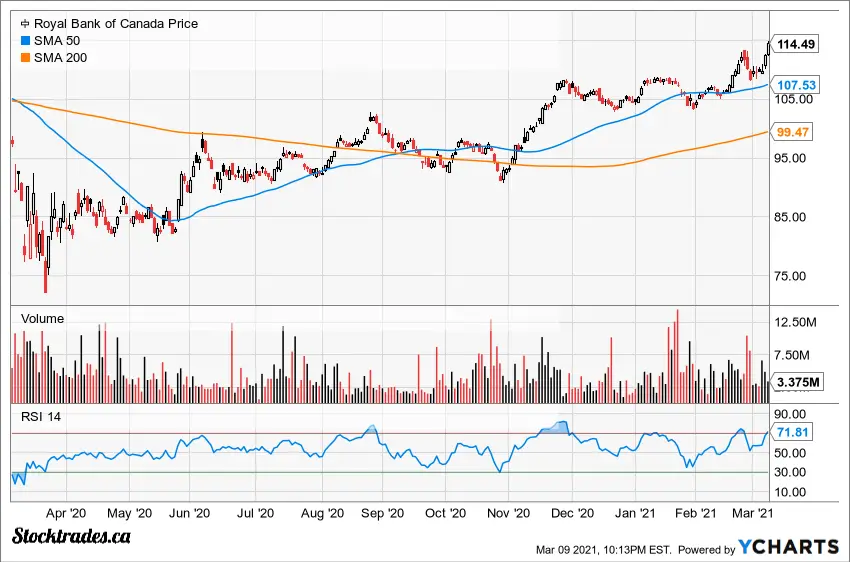The height and width of the screenshot is (562, 850).
Task: Click the 114.49 current price tag
Action: [x=798, y=44]
